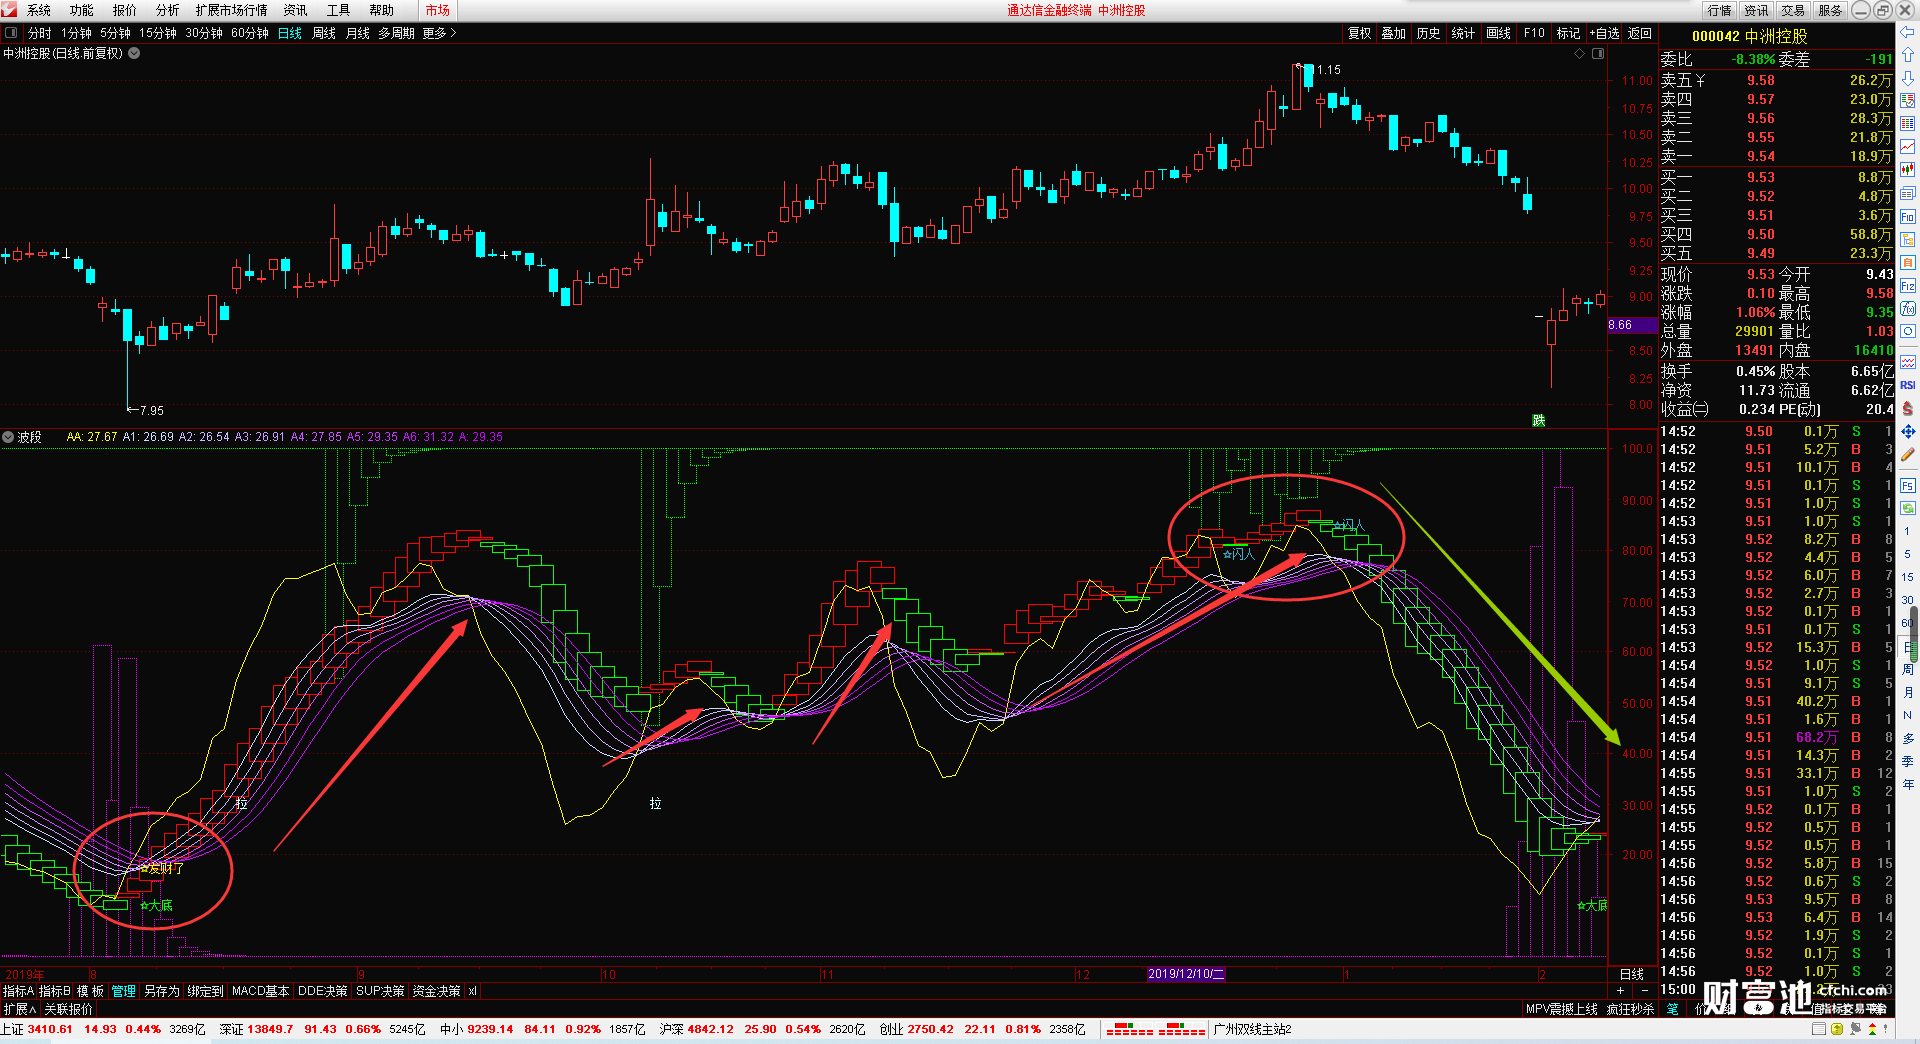This screenshot has height=1044, width=1920.
Task: Toggle the 笔 tick detail tab
Action: click(1673, 1009)
